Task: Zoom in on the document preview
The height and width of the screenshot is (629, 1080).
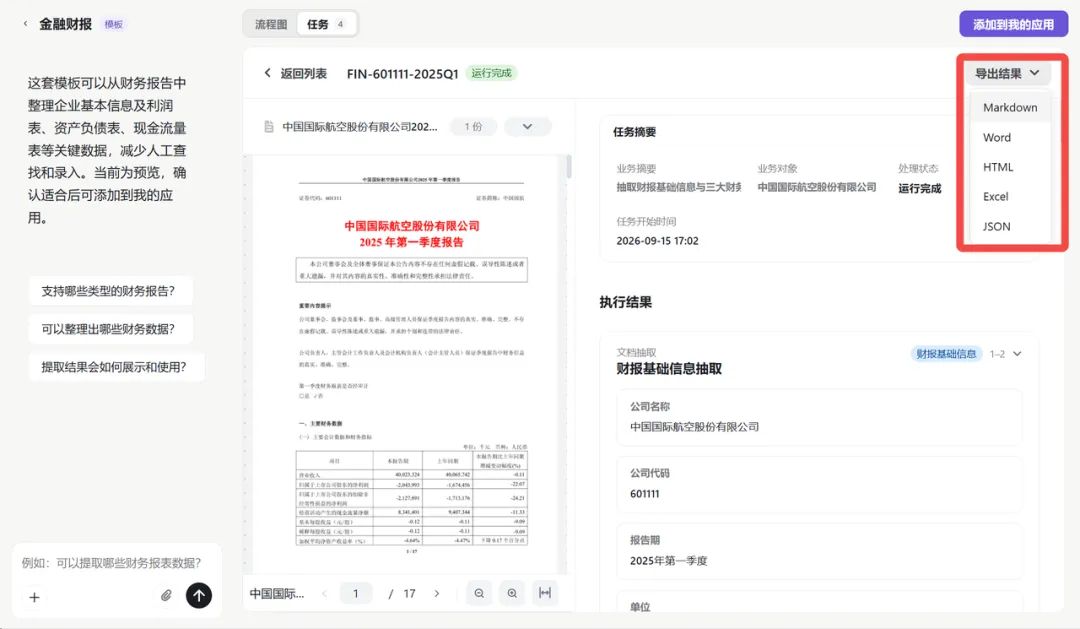Action: pos(512,593)
